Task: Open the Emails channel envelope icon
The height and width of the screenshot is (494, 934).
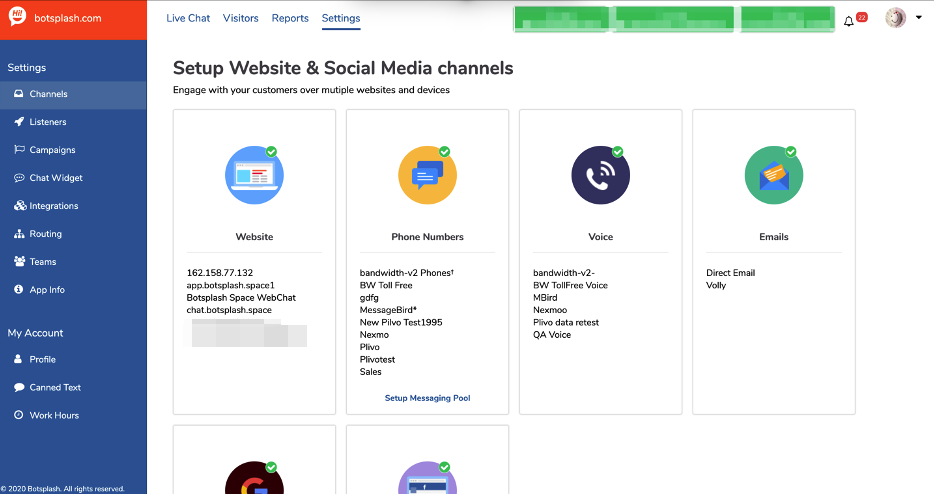Action: point(774,175)
